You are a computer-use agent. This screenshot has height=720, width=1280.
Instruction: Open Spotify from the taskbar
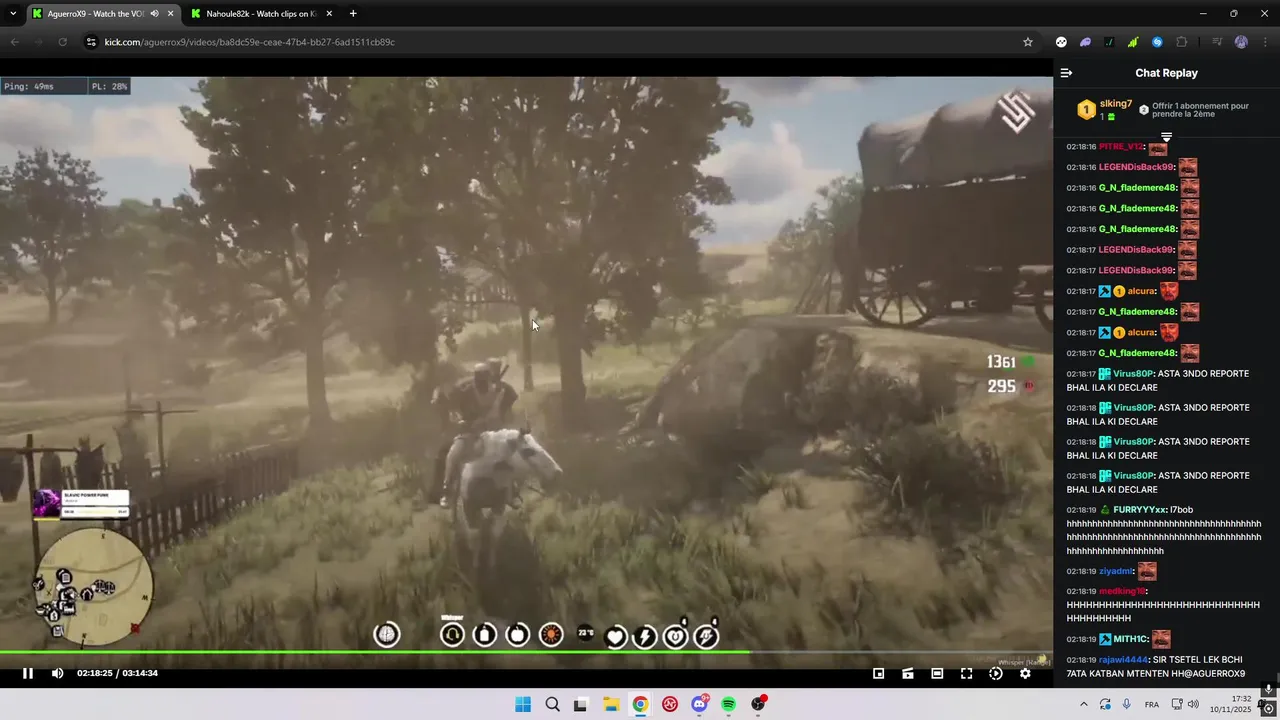pos(729,704)
